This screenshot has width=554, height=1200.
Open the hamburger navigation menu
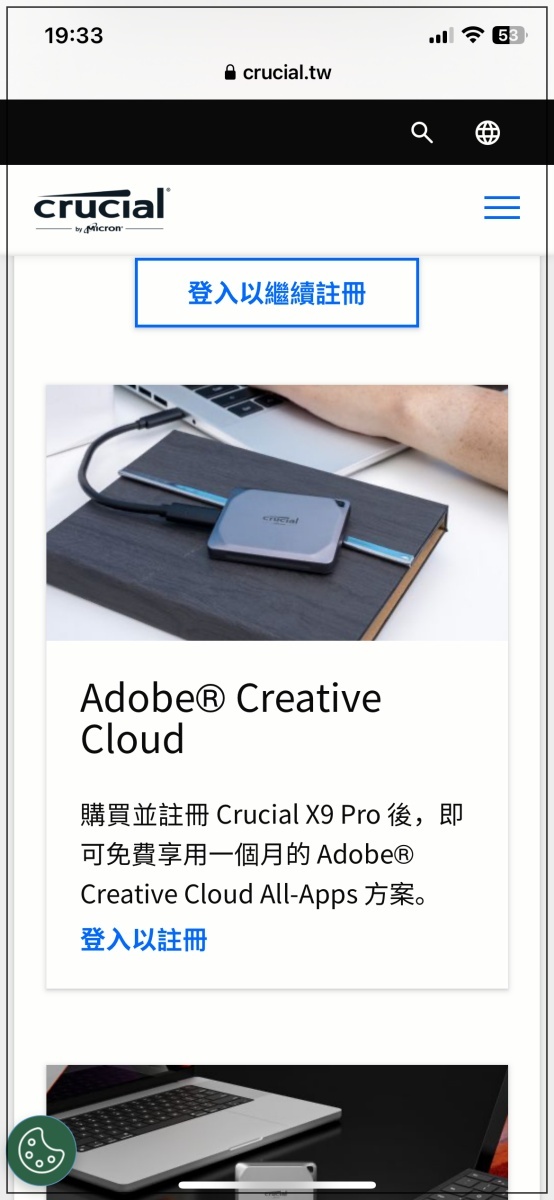pos(502,208)
